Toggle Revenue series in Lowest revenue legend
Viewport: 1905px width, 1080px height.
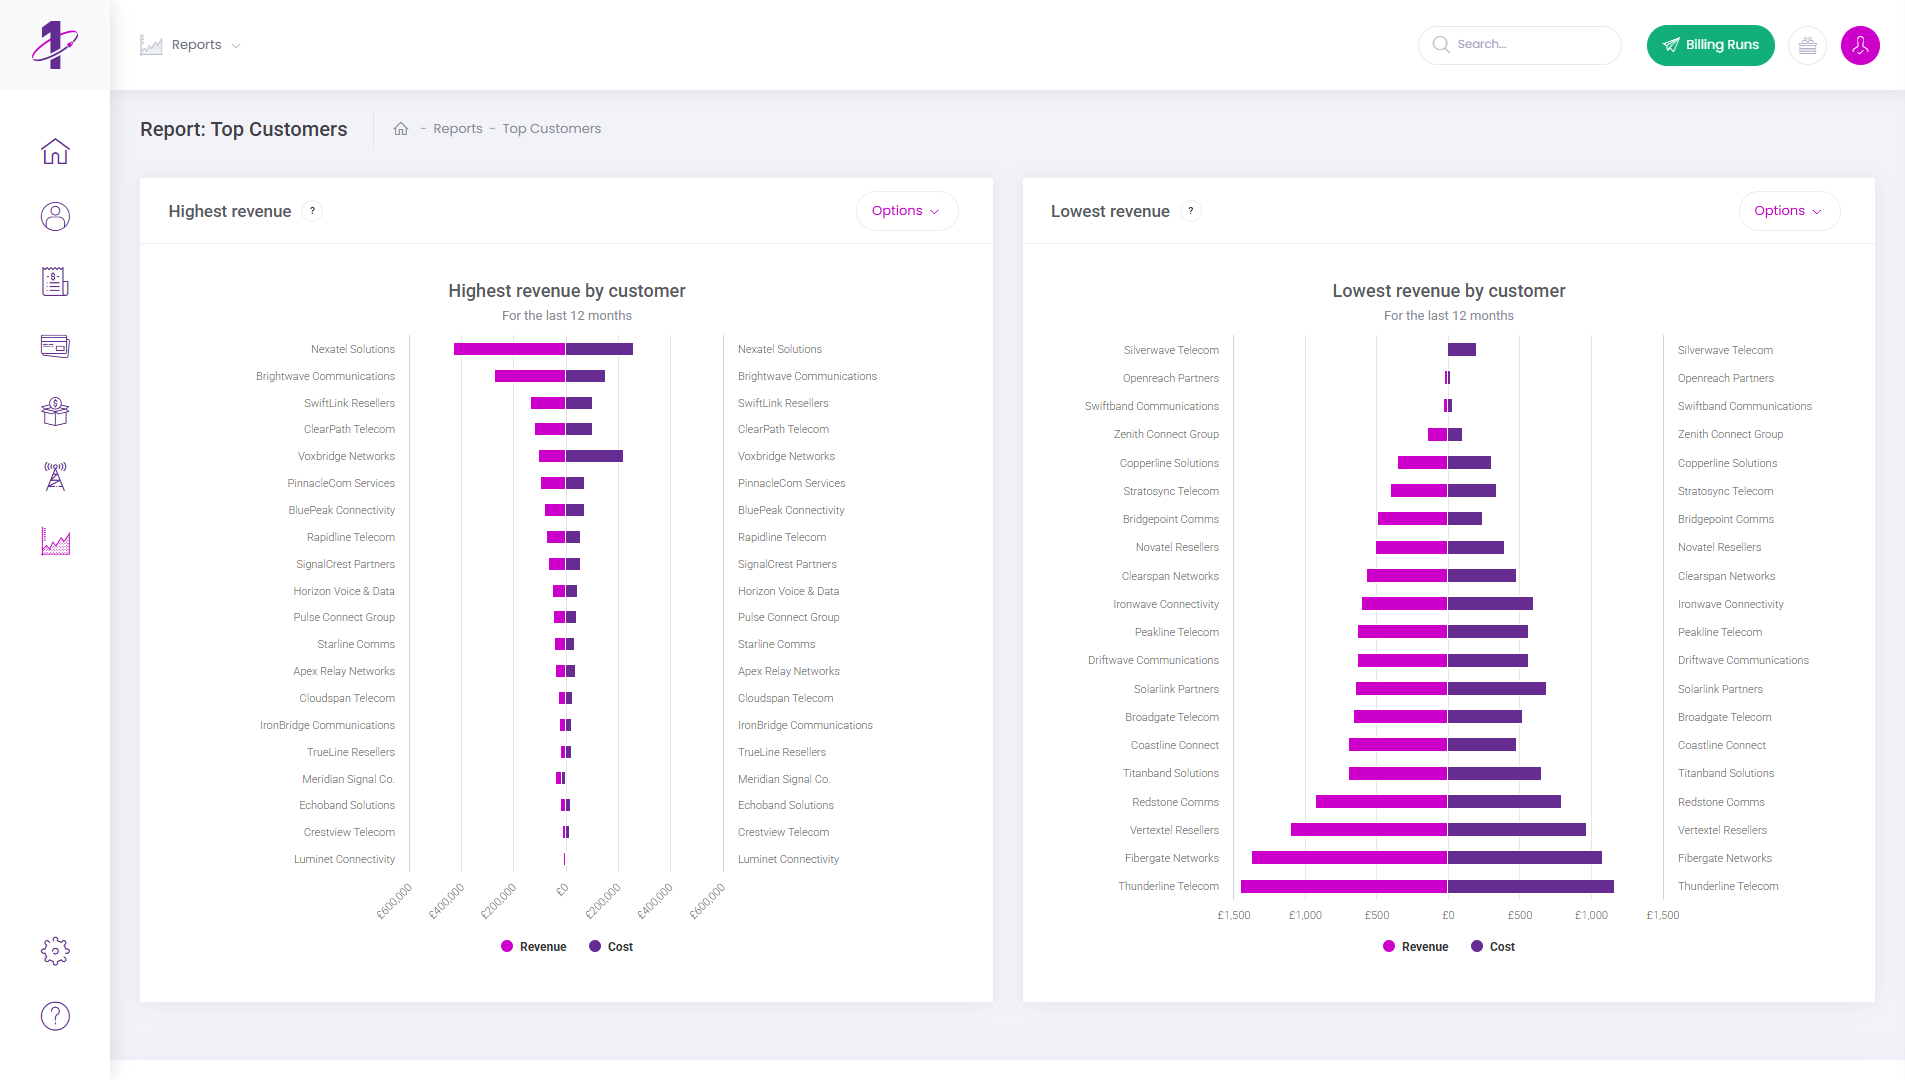(x=1416, y=947)
